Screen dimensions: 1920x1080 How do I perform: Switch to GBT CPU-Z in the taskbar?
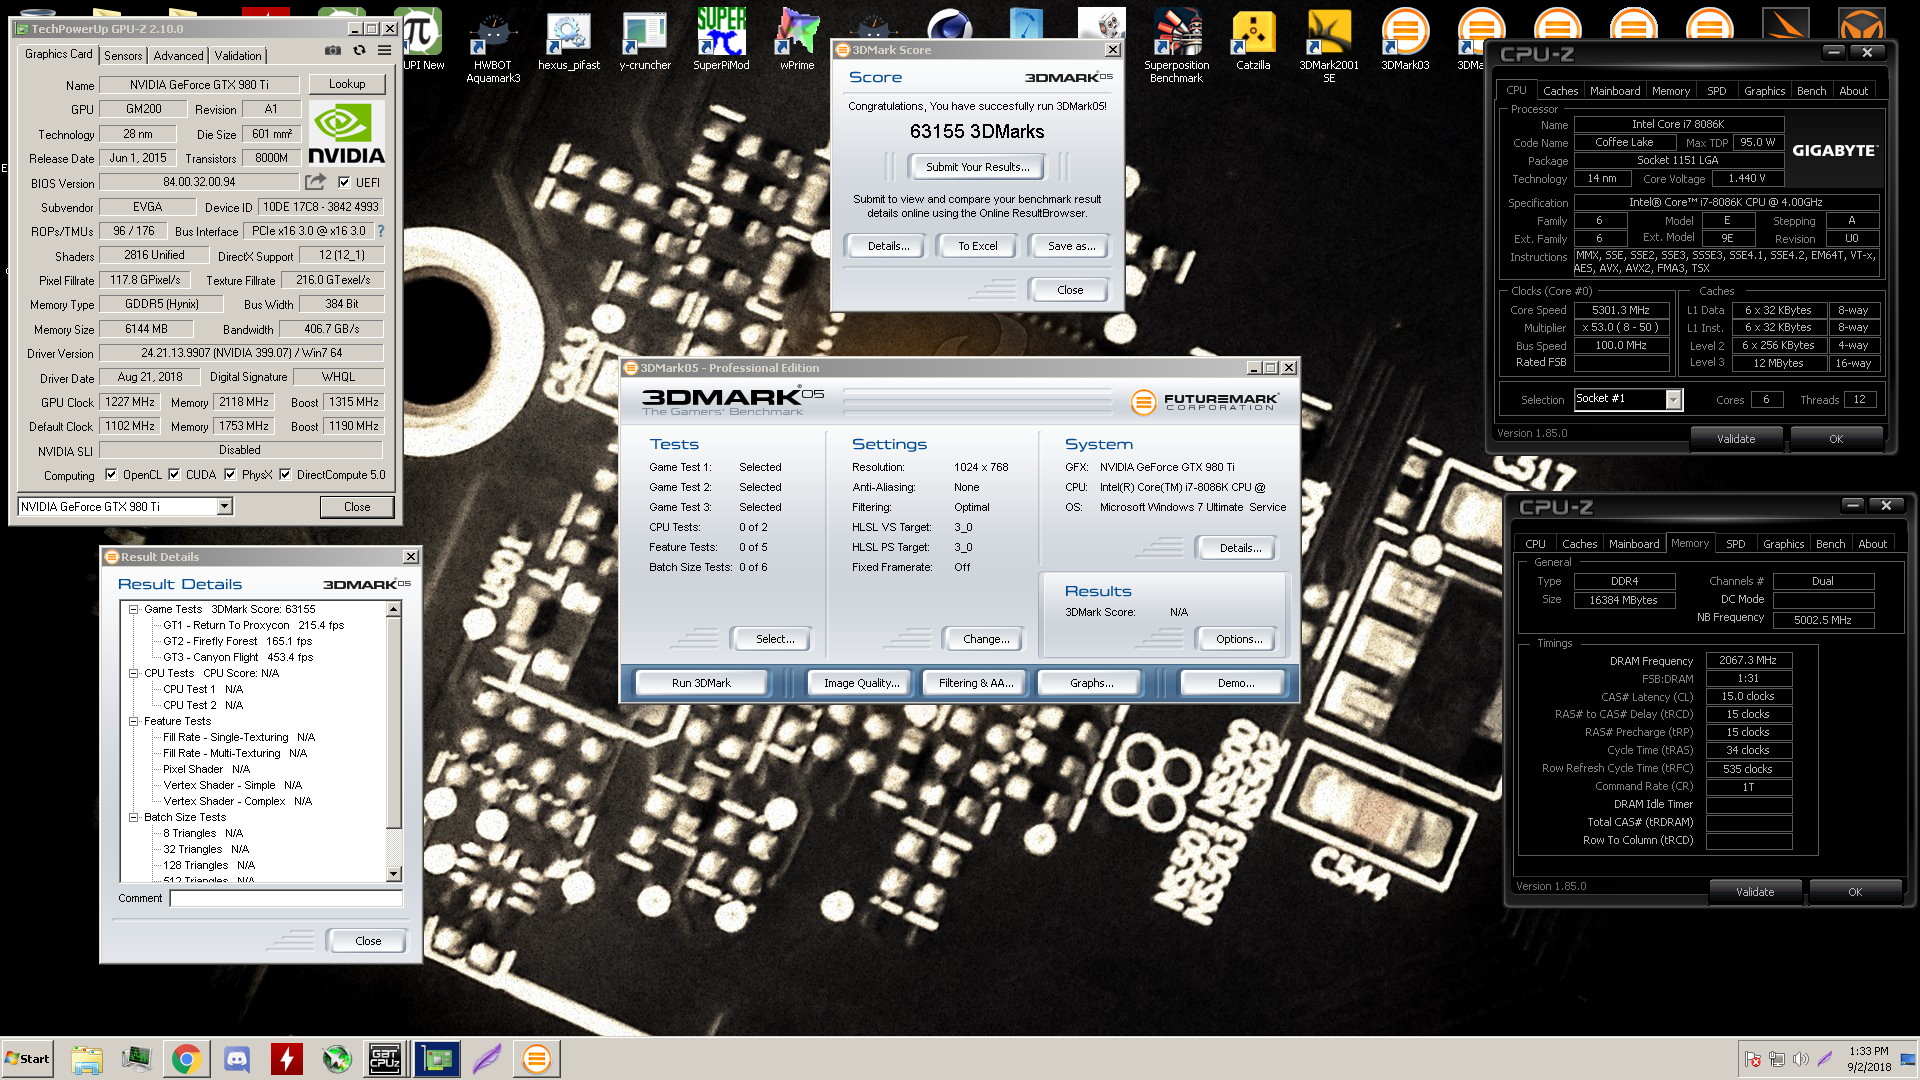386,1059
